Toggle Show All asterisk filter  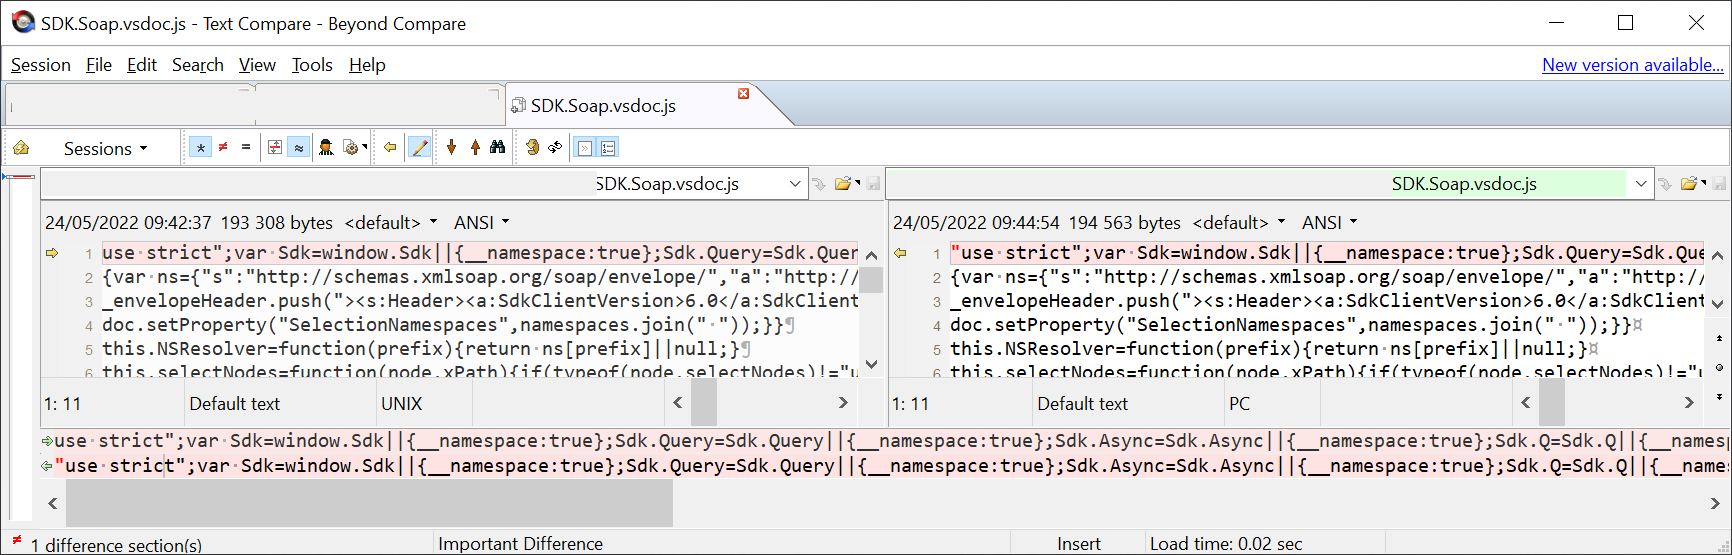pos(201,148)
